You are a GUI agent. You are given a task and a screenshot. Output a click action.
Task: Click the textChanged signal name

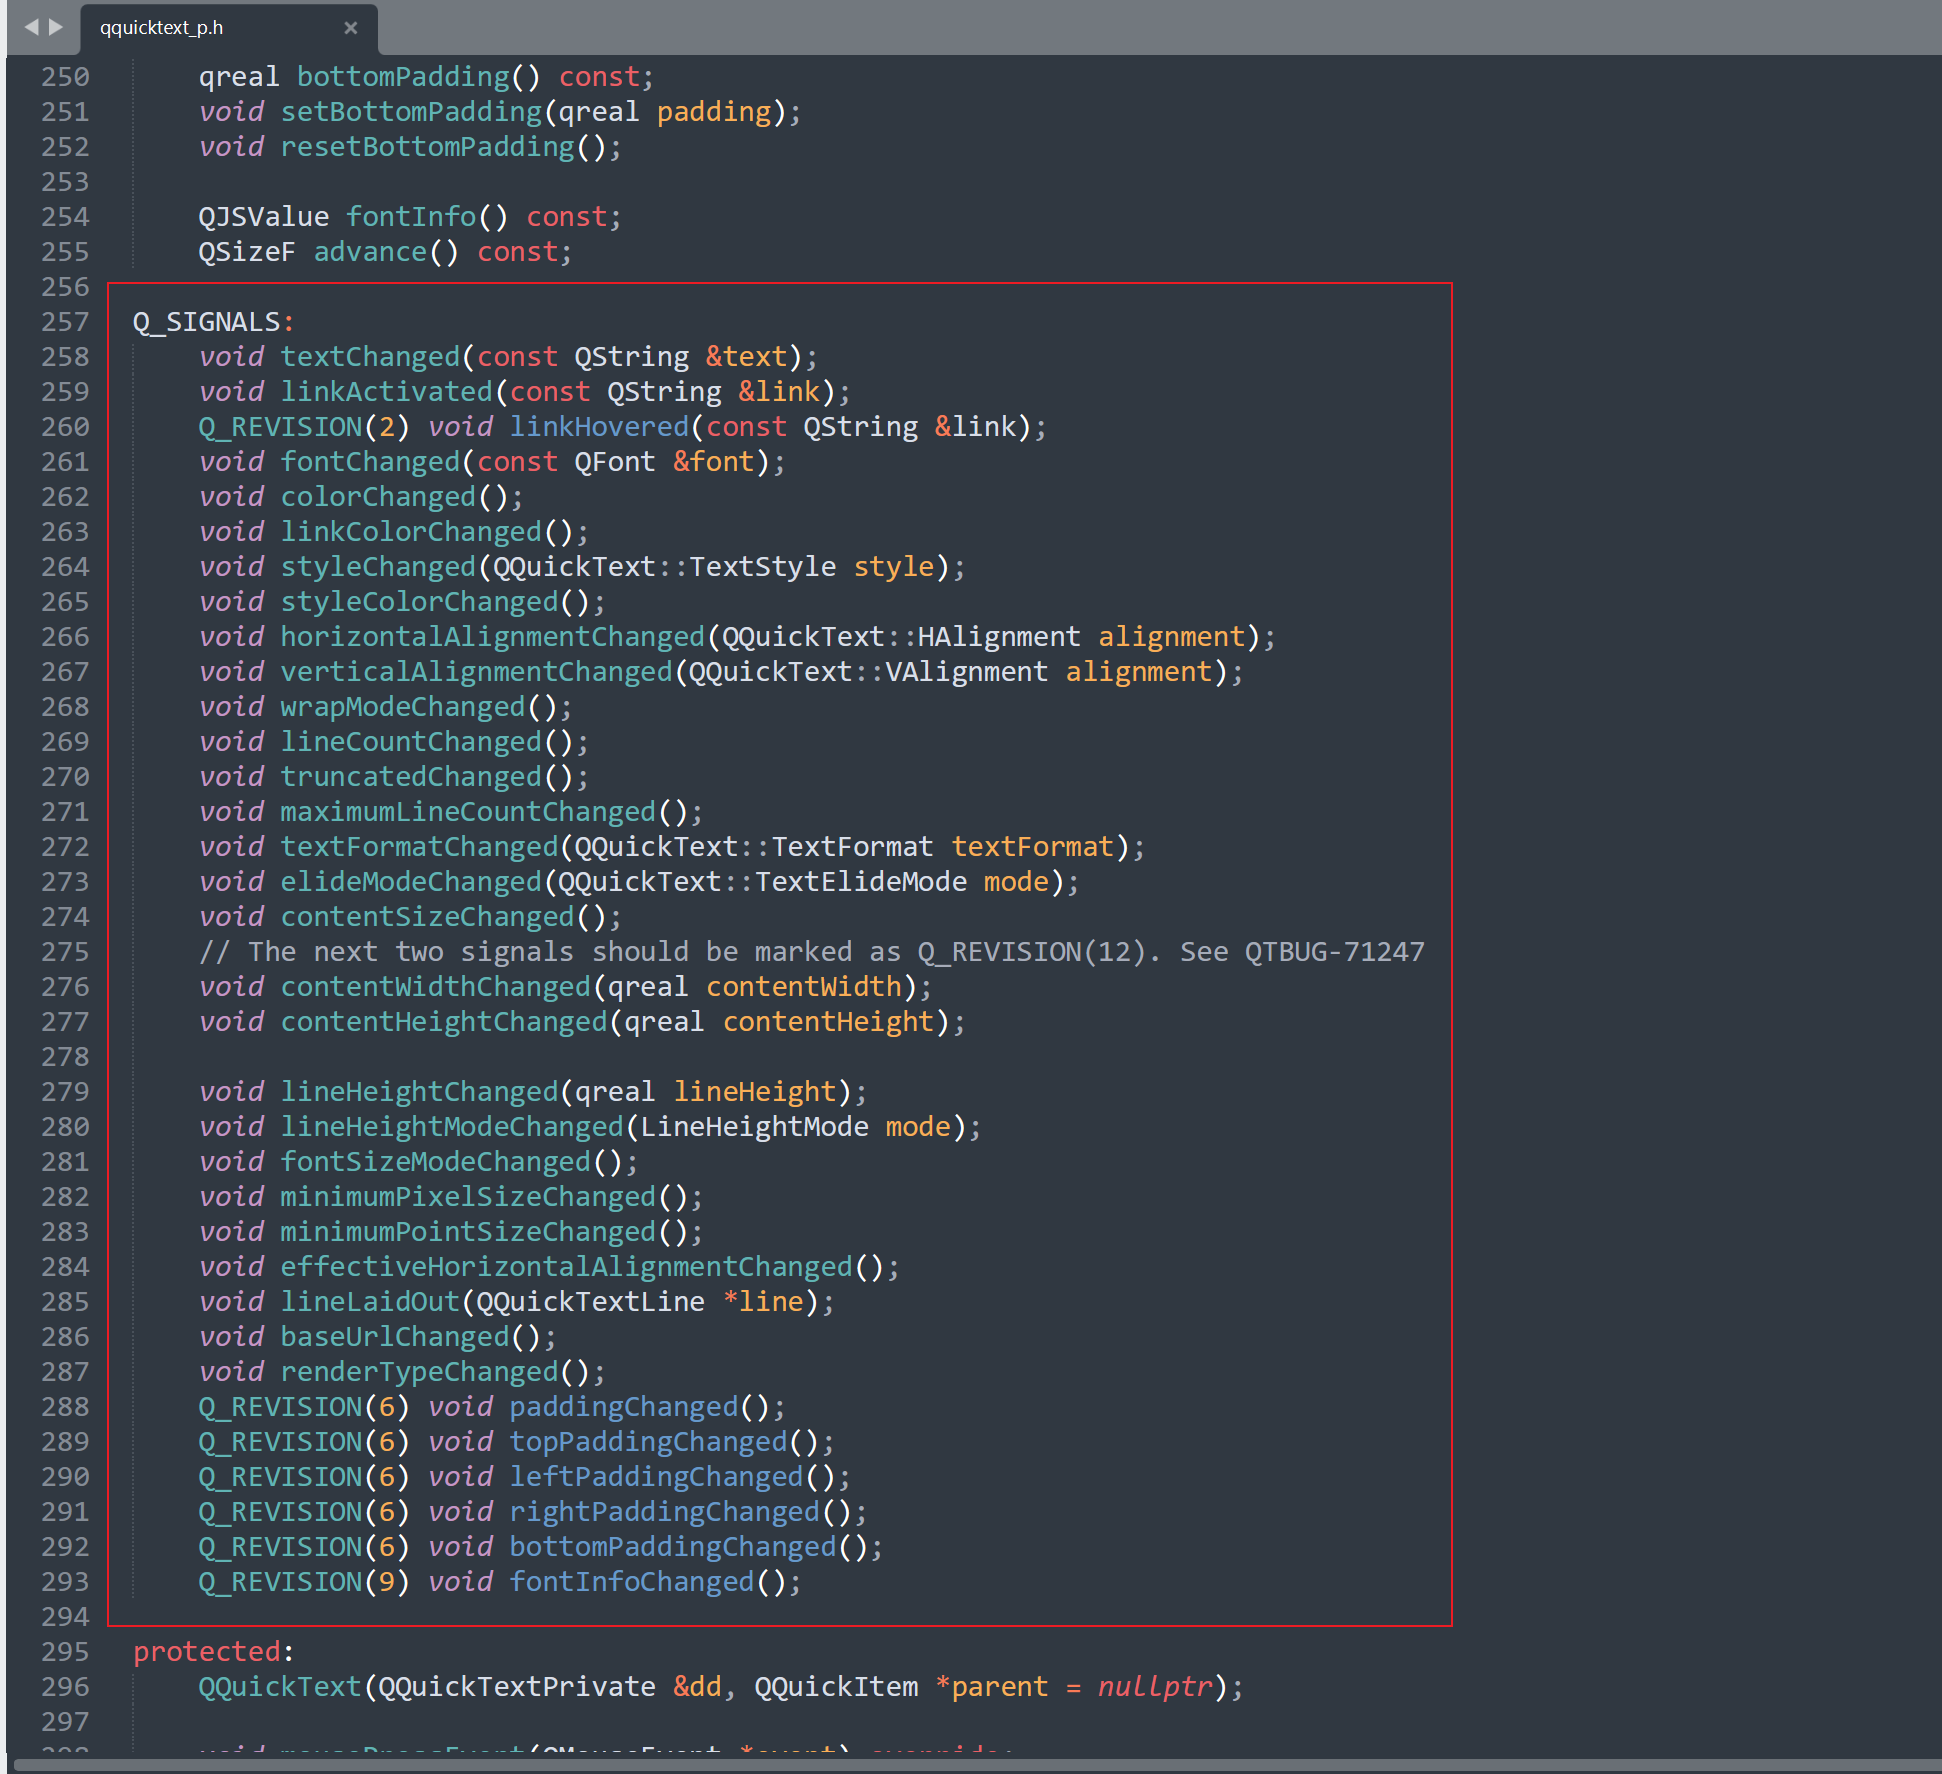tap(369, 357)
